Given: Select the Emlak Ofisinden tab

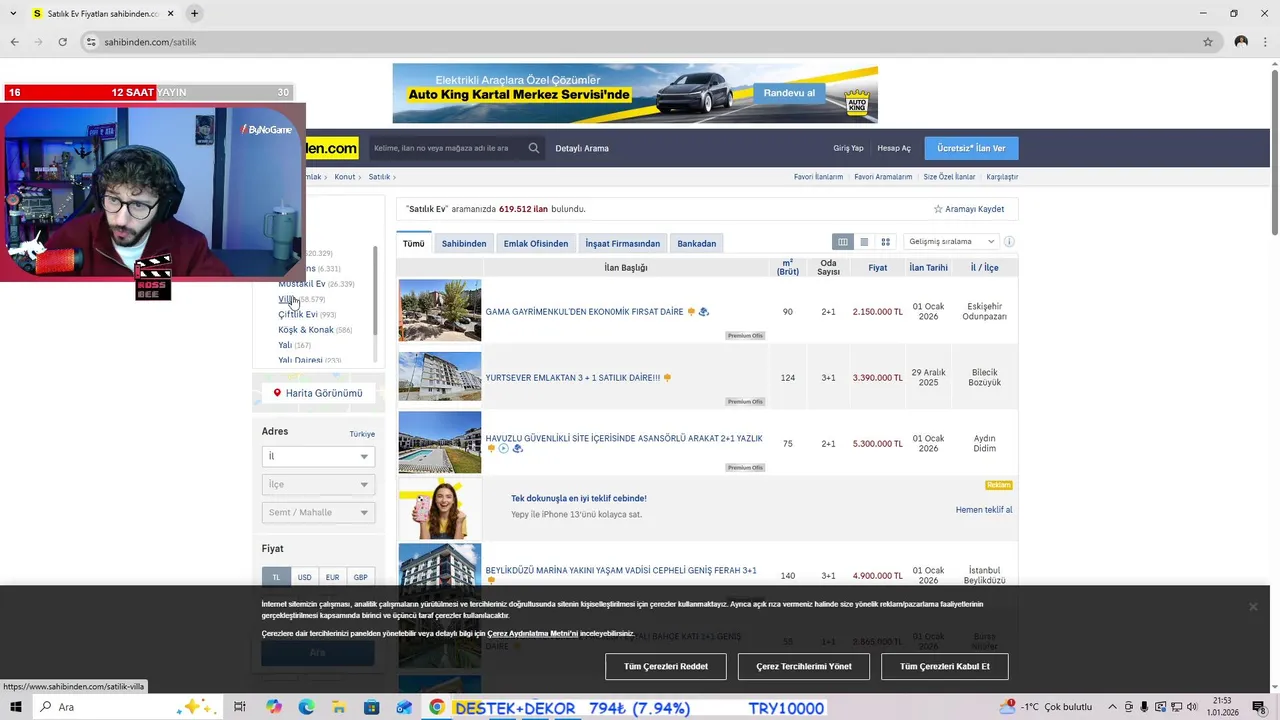Looking at the screenshot, I should 536,243.
